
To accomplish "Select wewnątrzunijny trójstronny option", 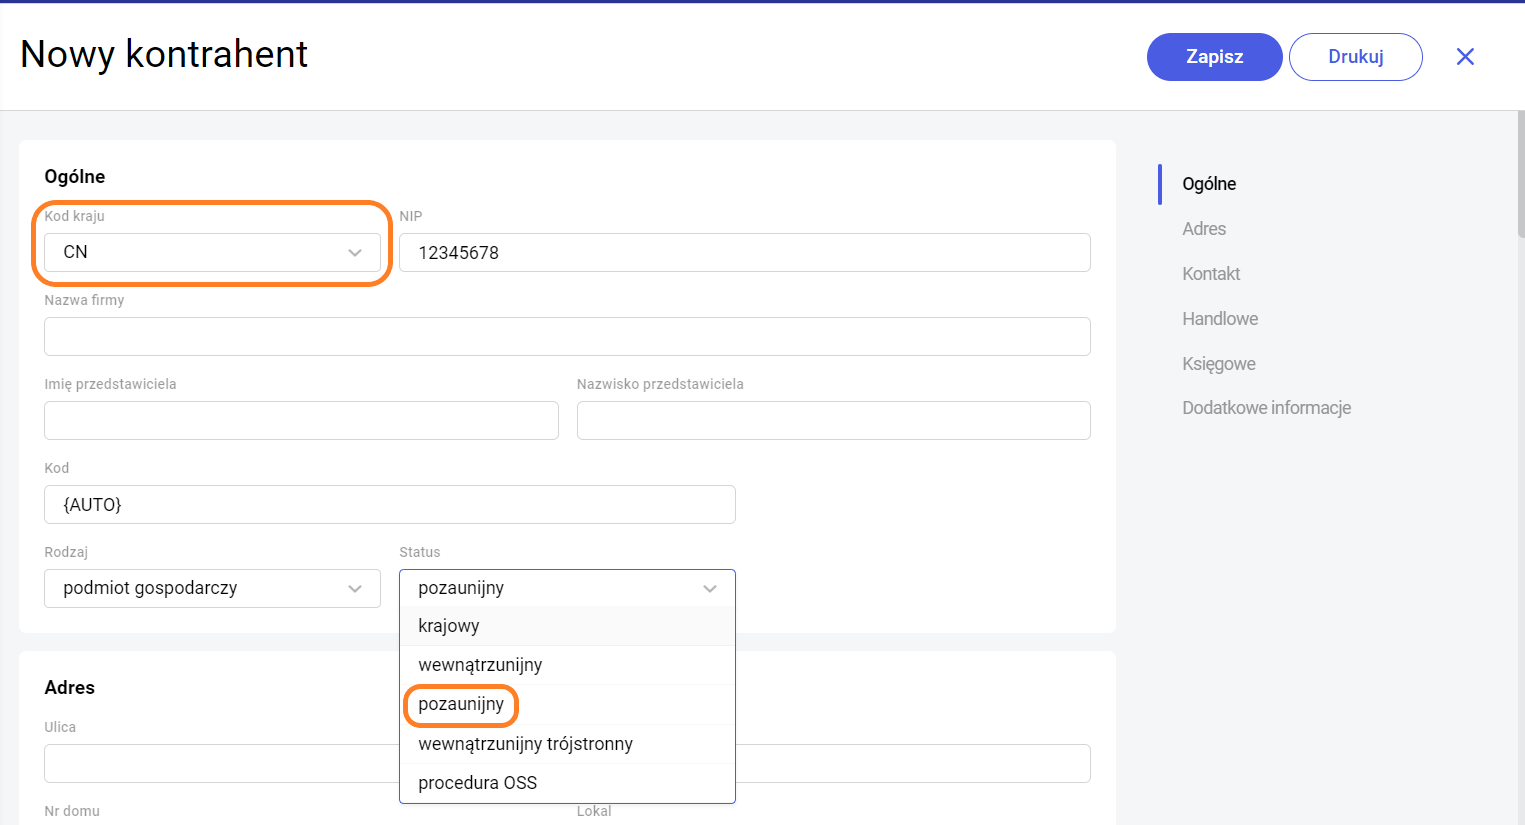I will tap(525, 744).
